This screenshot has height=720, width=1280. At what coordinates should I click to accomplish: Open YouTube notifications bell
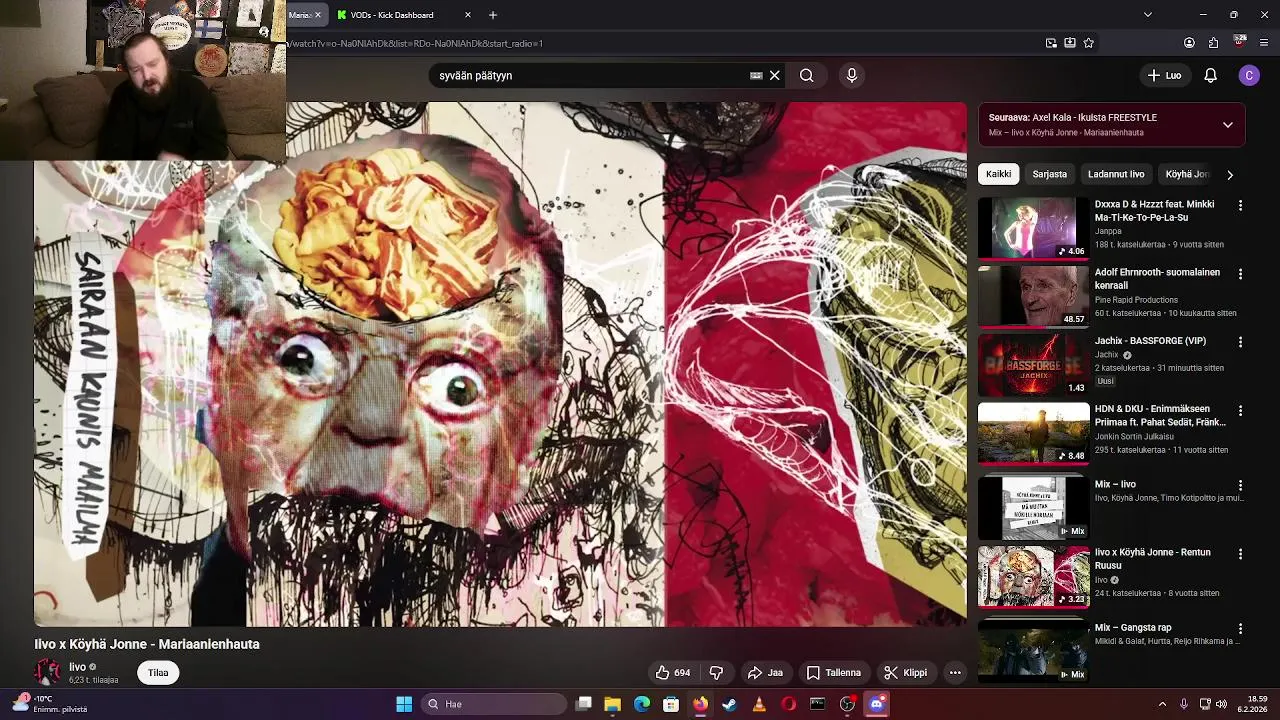[1210, 75]
